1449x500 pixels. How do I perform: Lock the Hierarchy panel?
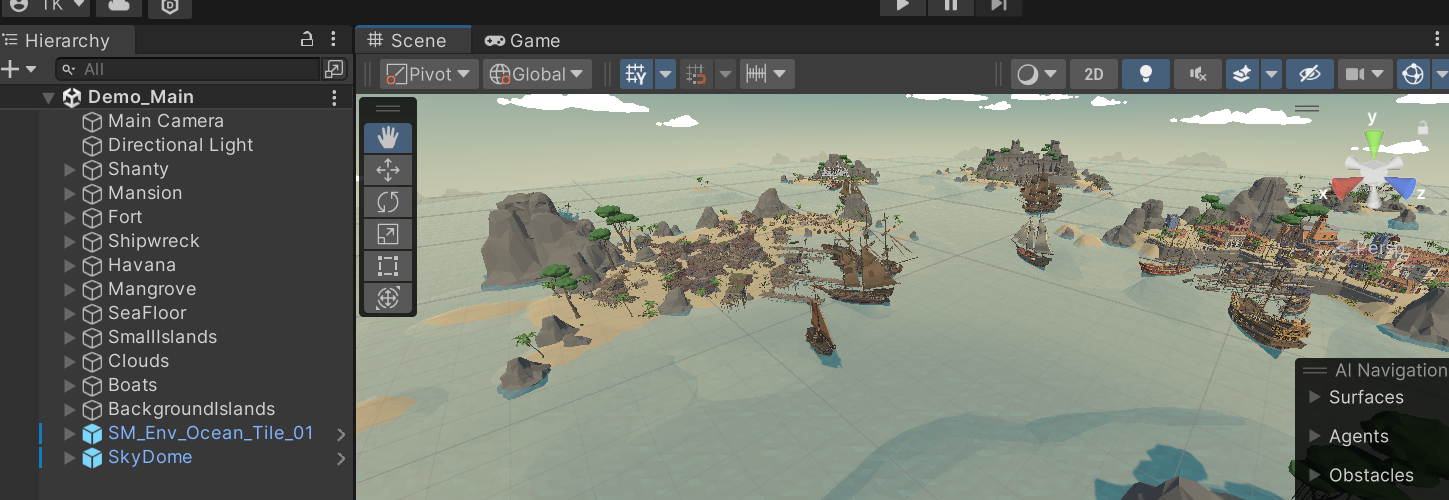point(308,40)
